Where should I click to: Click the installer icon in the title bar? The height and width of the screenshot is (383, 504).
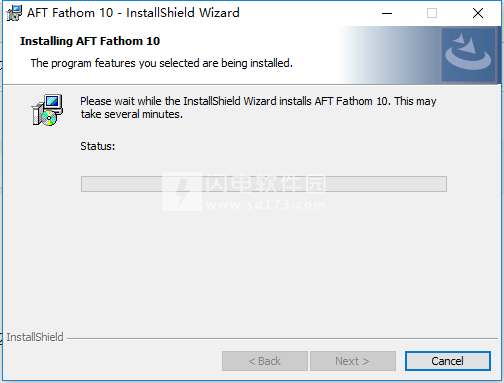click(x=14, y=13)
